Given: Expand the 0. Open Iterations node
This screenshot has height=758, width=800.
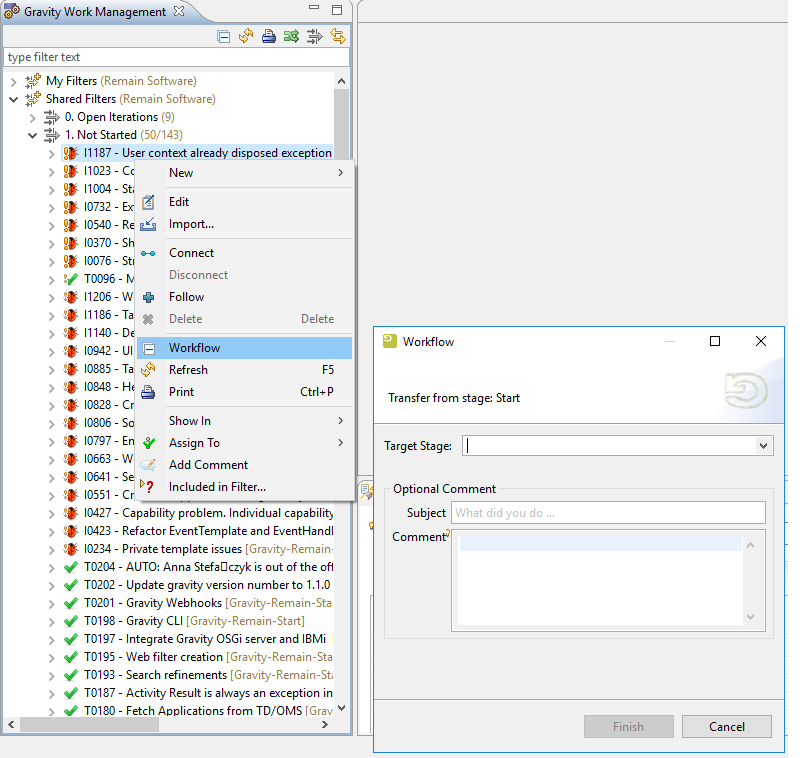Looking at the screenshot, I should [x=32, y=117].
